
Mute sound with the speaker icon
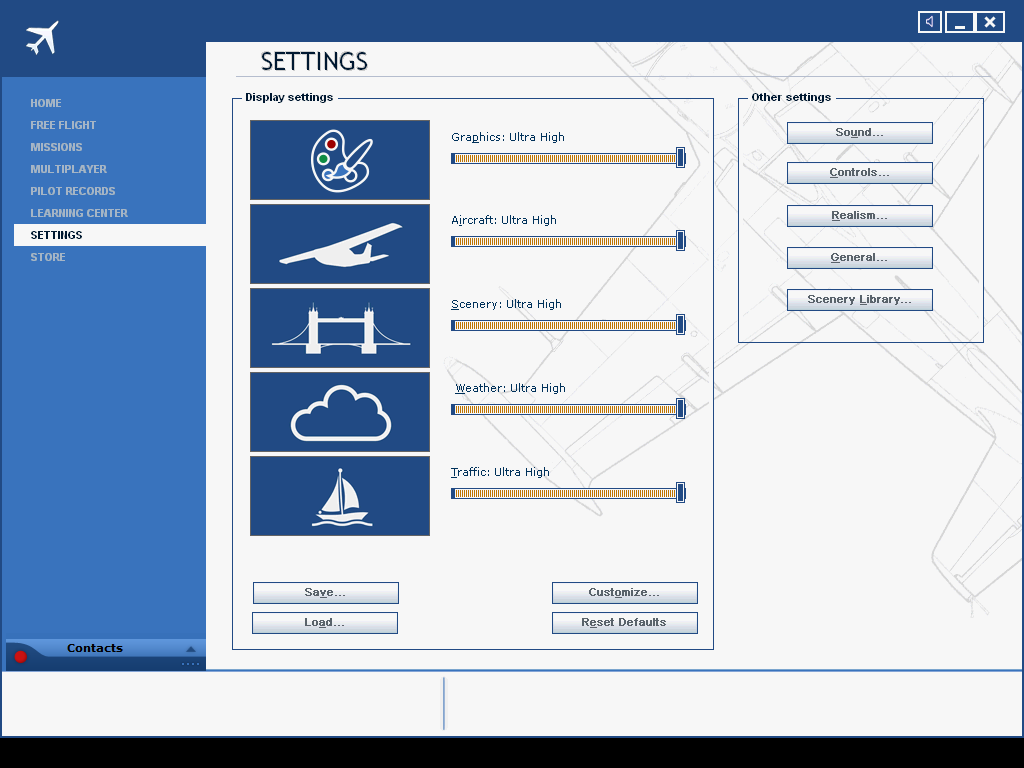click(930, 22)
